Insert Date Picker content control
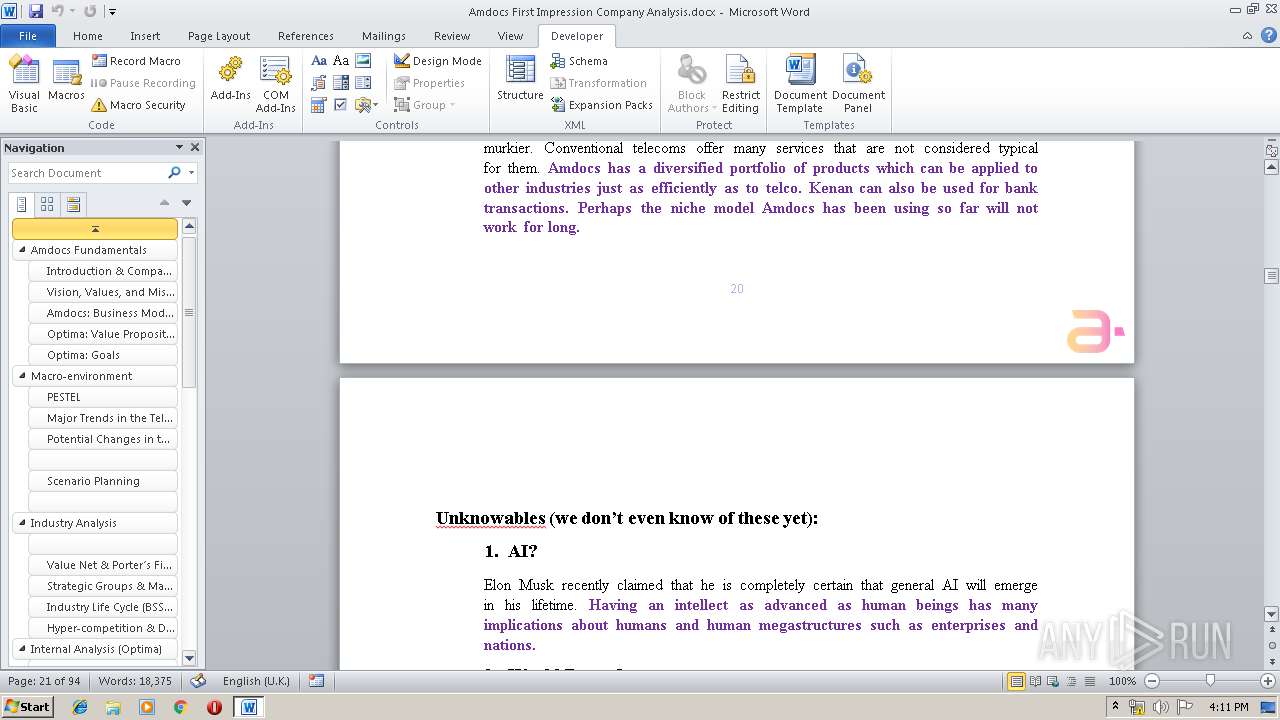 click(319, 105)
